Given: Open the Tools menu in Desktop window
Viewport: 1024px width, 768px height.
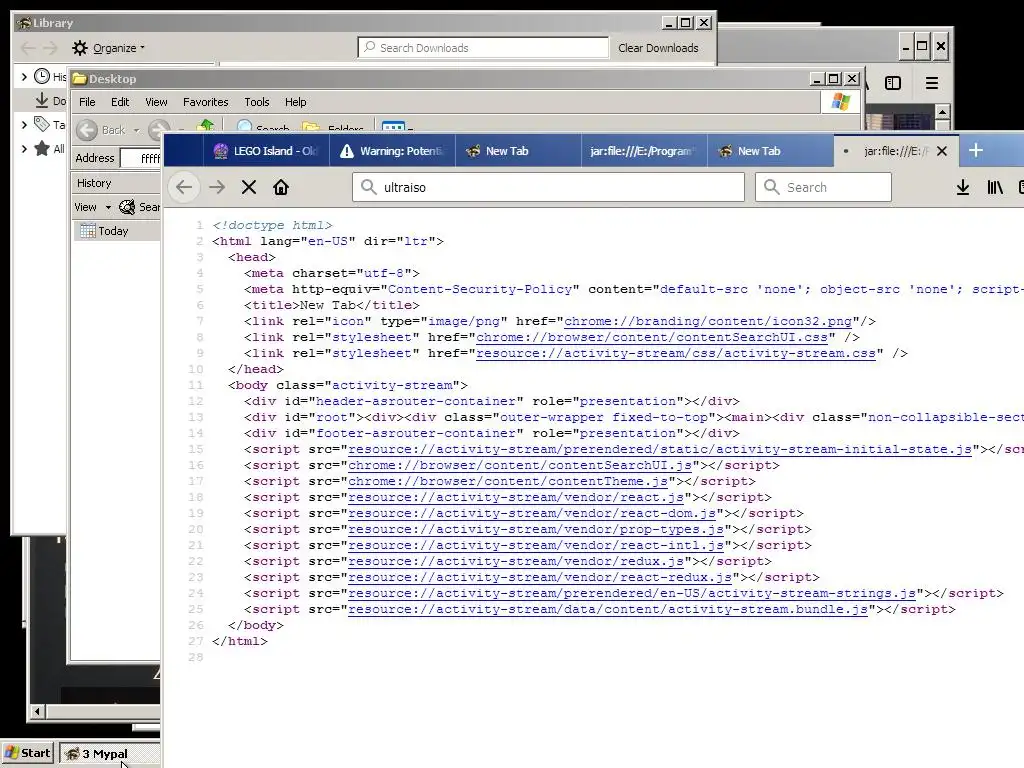Looking at the screenshot, I should coord(257,102).
